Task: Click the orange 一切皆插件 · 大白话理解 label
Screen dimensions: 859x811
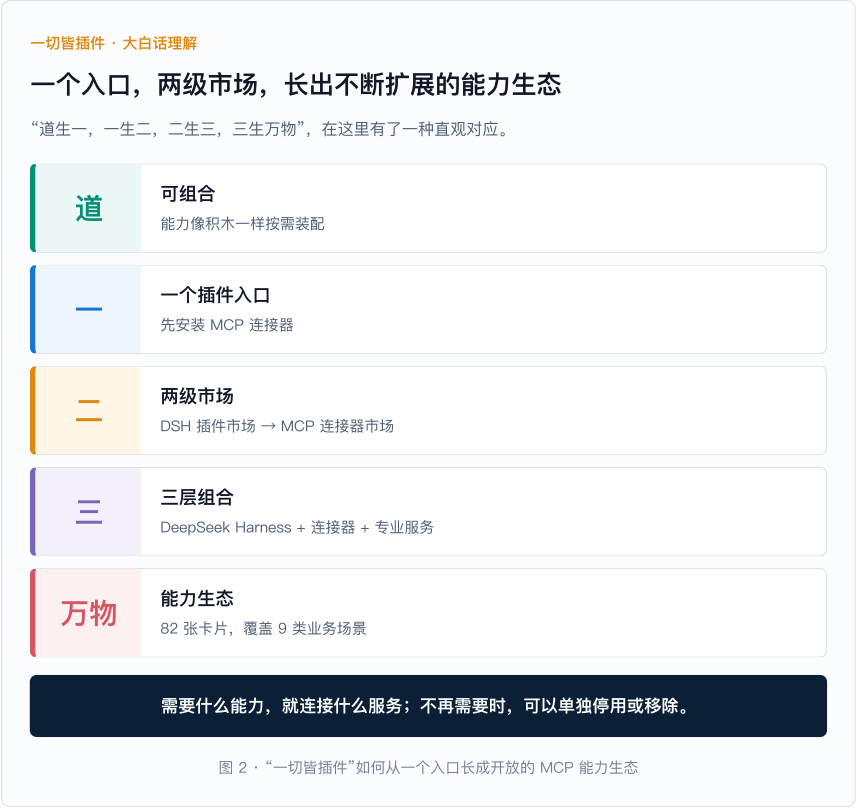Action: 114,43
